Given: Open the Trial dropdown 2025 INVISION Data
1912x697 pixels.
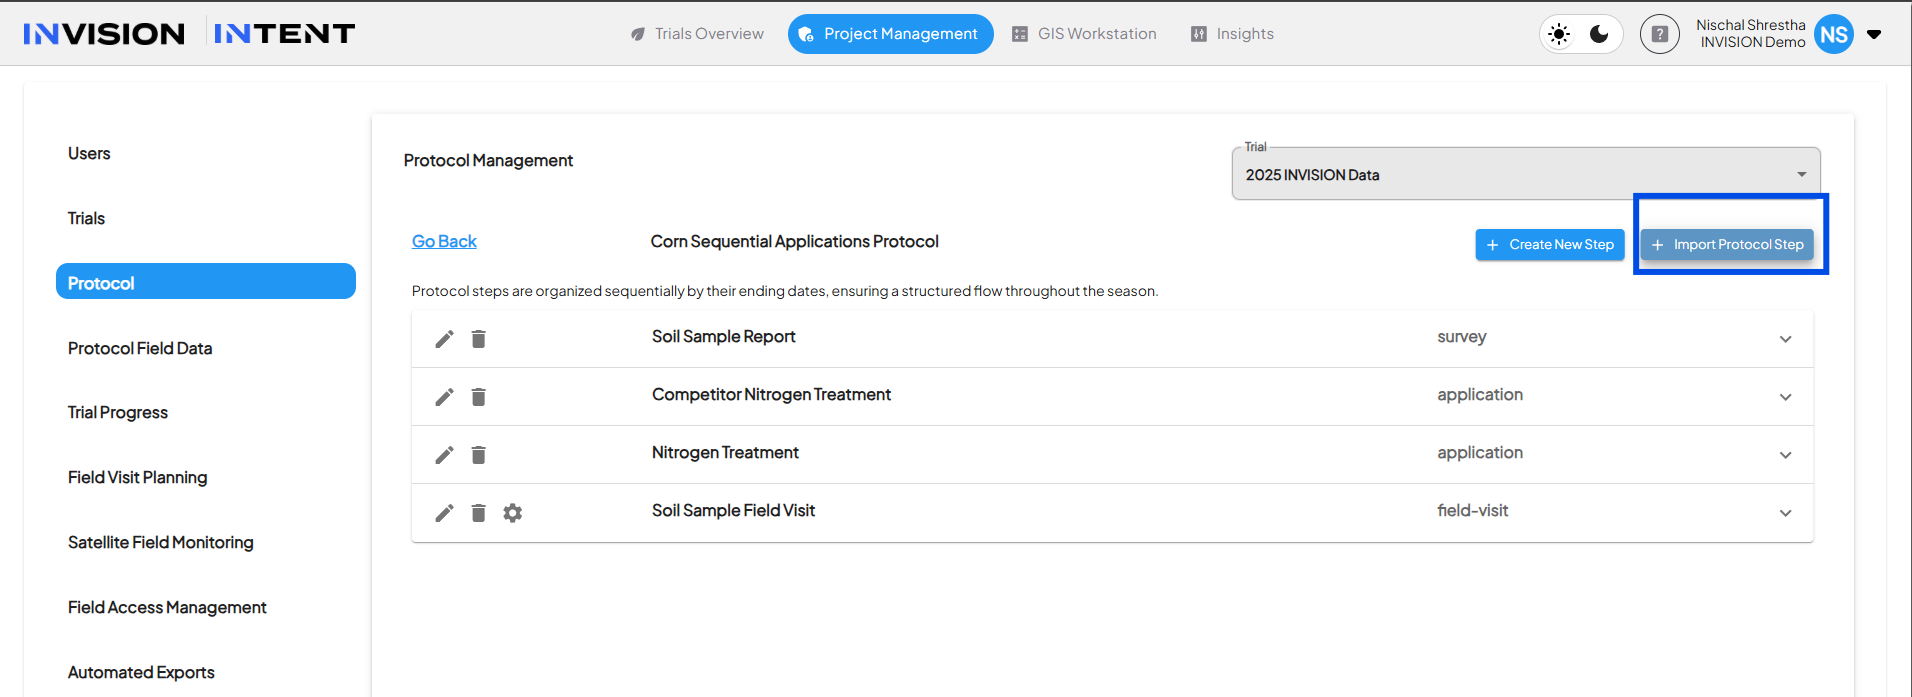Looking at the screenshot, I should (1525, 175).
